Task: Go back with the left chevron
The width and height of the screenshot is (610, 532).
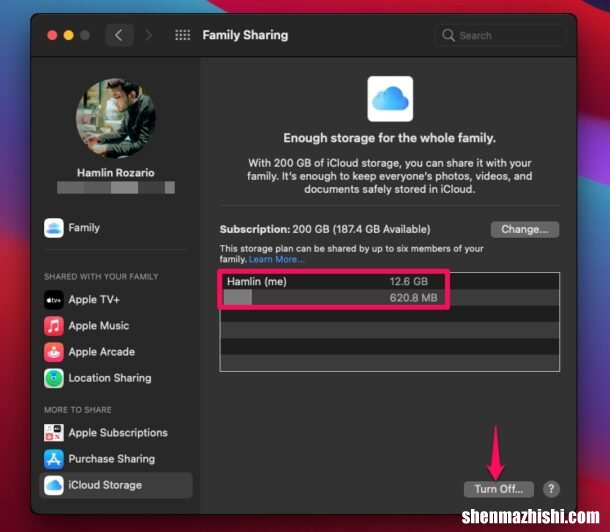Action: pyautogui.click(x=119, y=35)
